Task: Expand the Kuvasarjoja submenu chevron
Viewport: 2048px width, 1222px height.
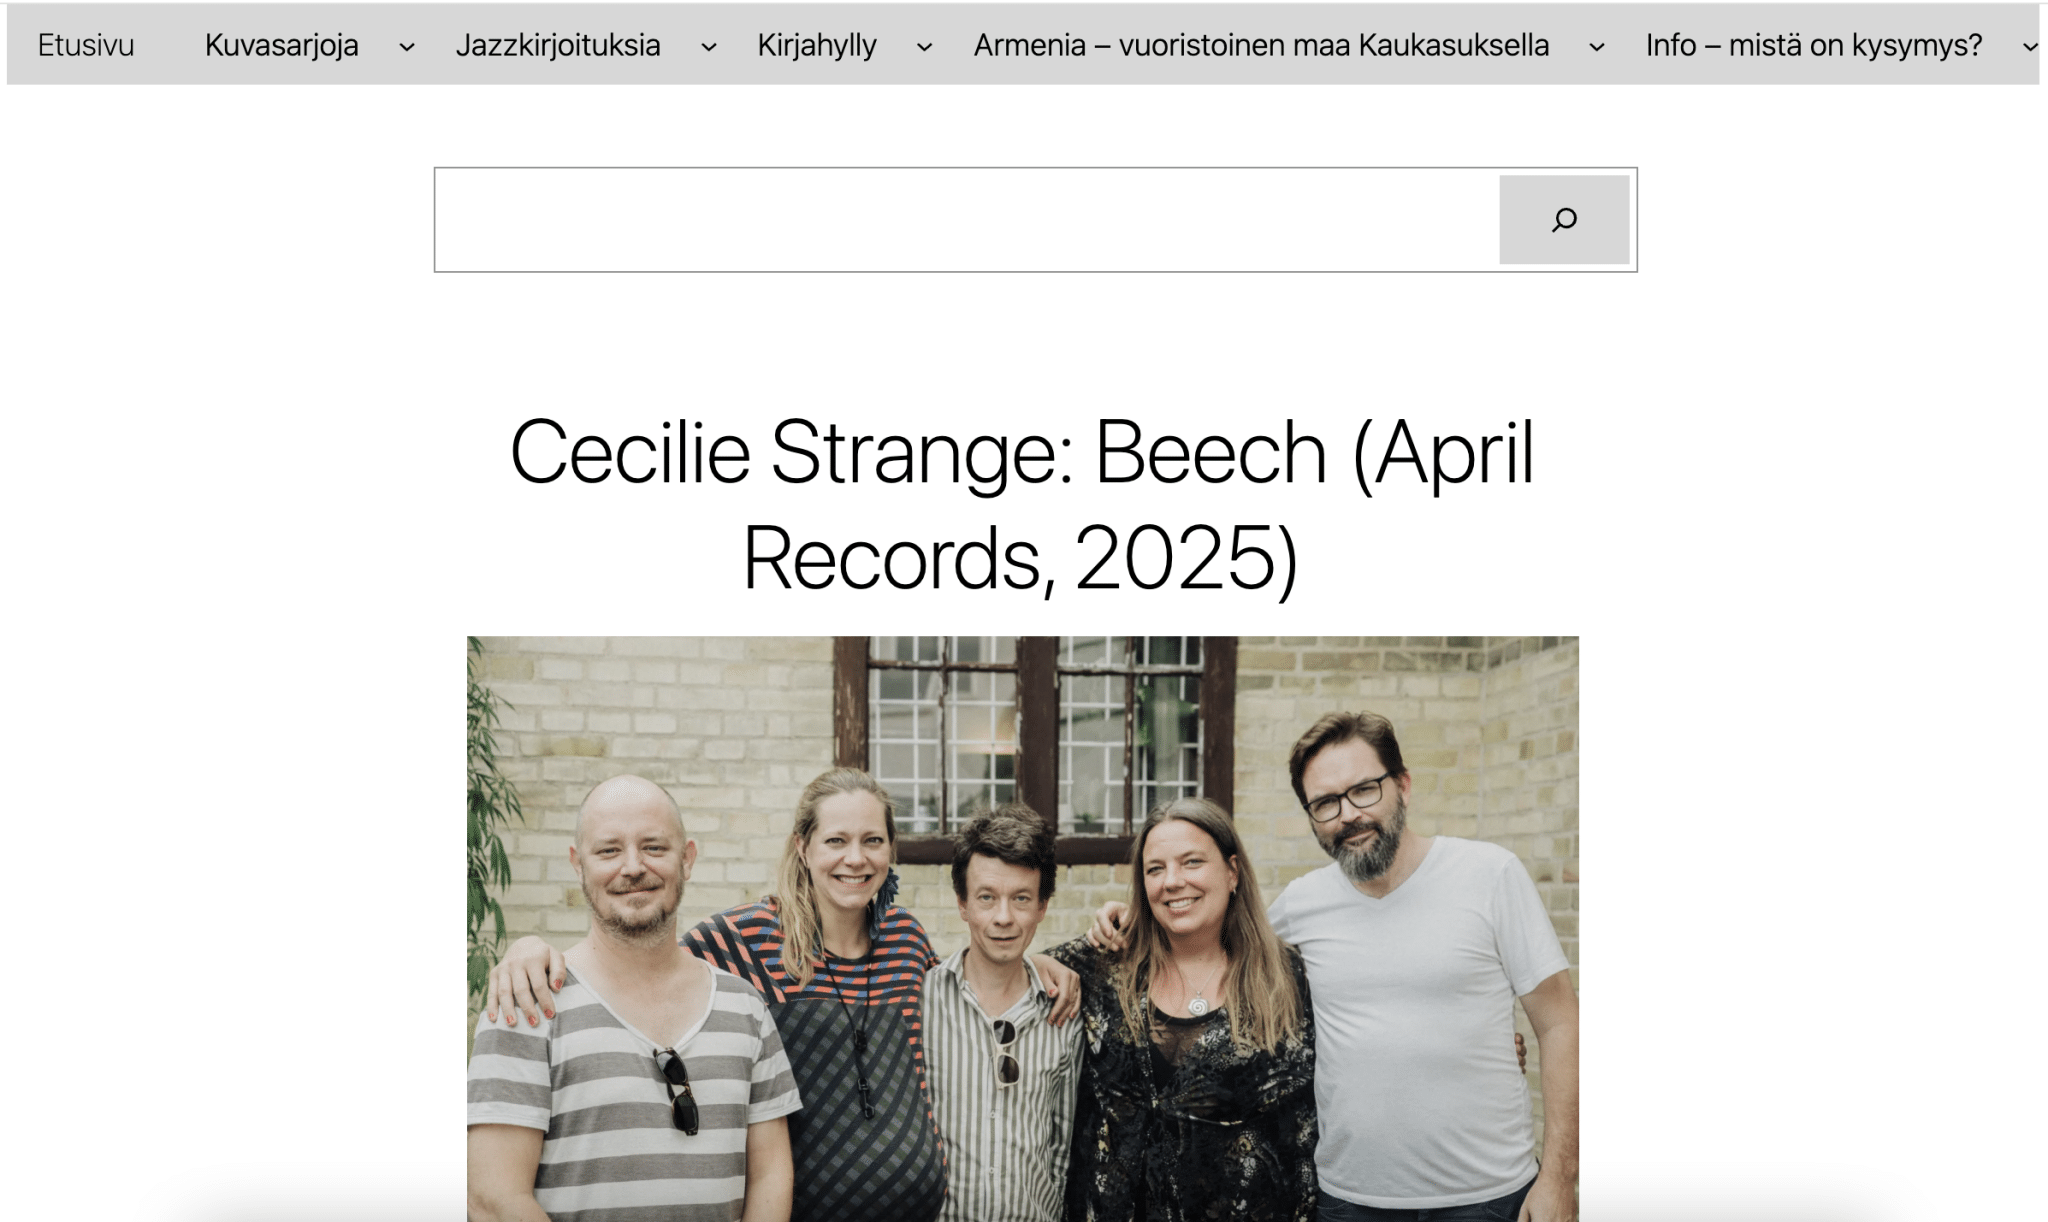Action: click(407, 47)
